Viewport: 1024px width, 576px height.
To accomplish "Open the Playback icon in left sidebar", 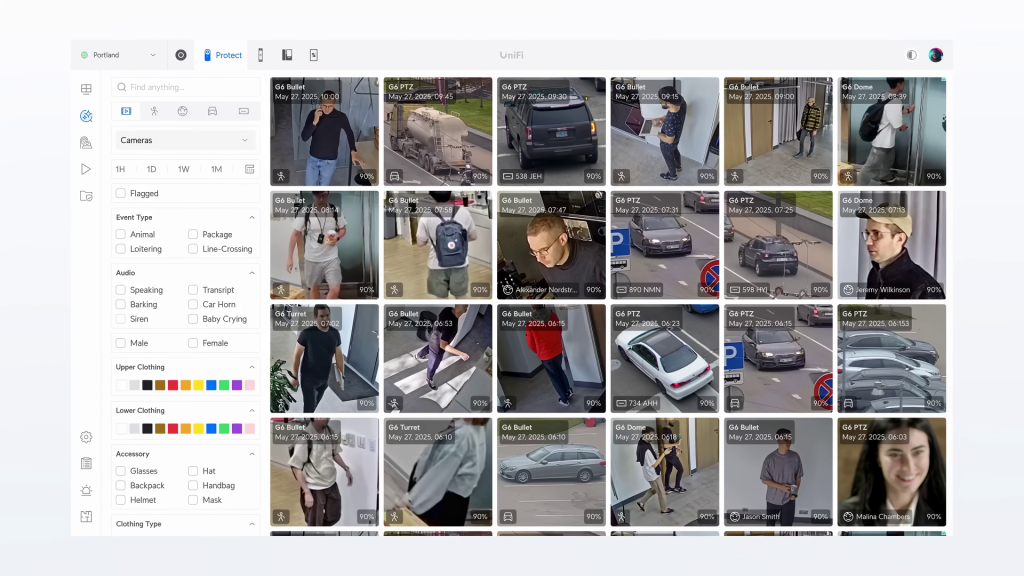I will tap(86, 169).
